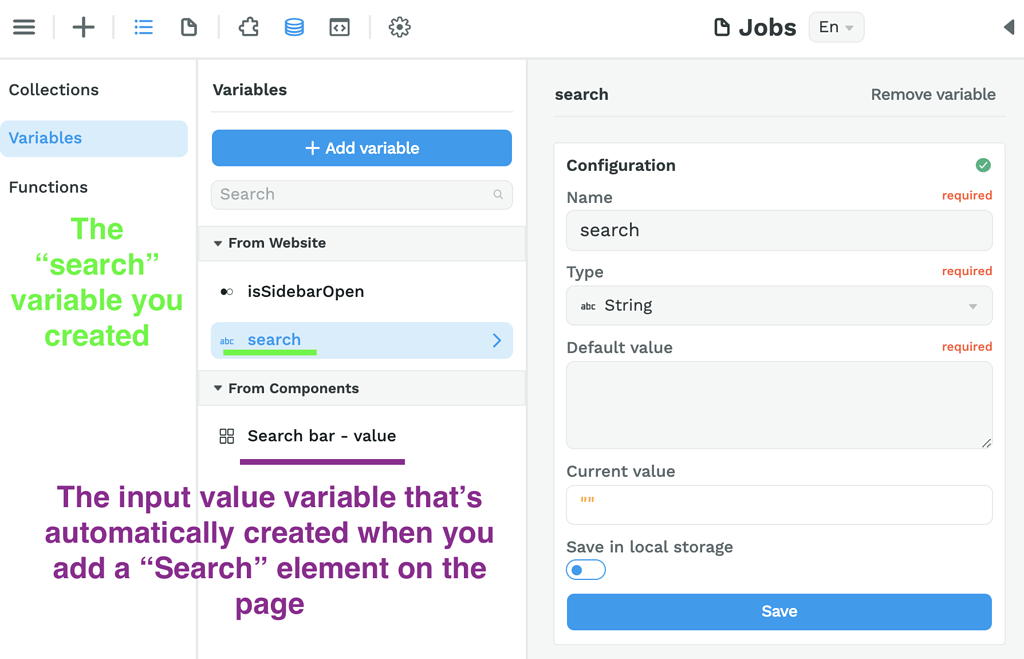The width and height of the screenshot is (1024, 659).
Task: Select the Search bar - value variable
Action: (x=322, y=436)
